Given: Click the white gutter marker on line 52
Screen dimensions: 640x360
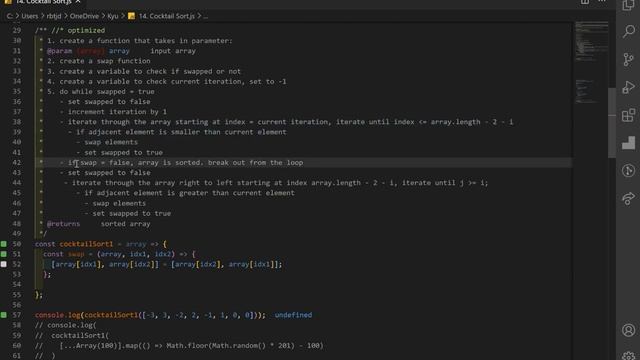Looking at the screenshot, I should 4,264.
